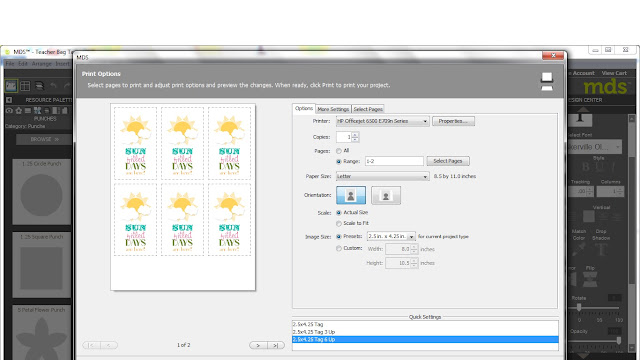Adjust the Width spinner arrows

414,249
